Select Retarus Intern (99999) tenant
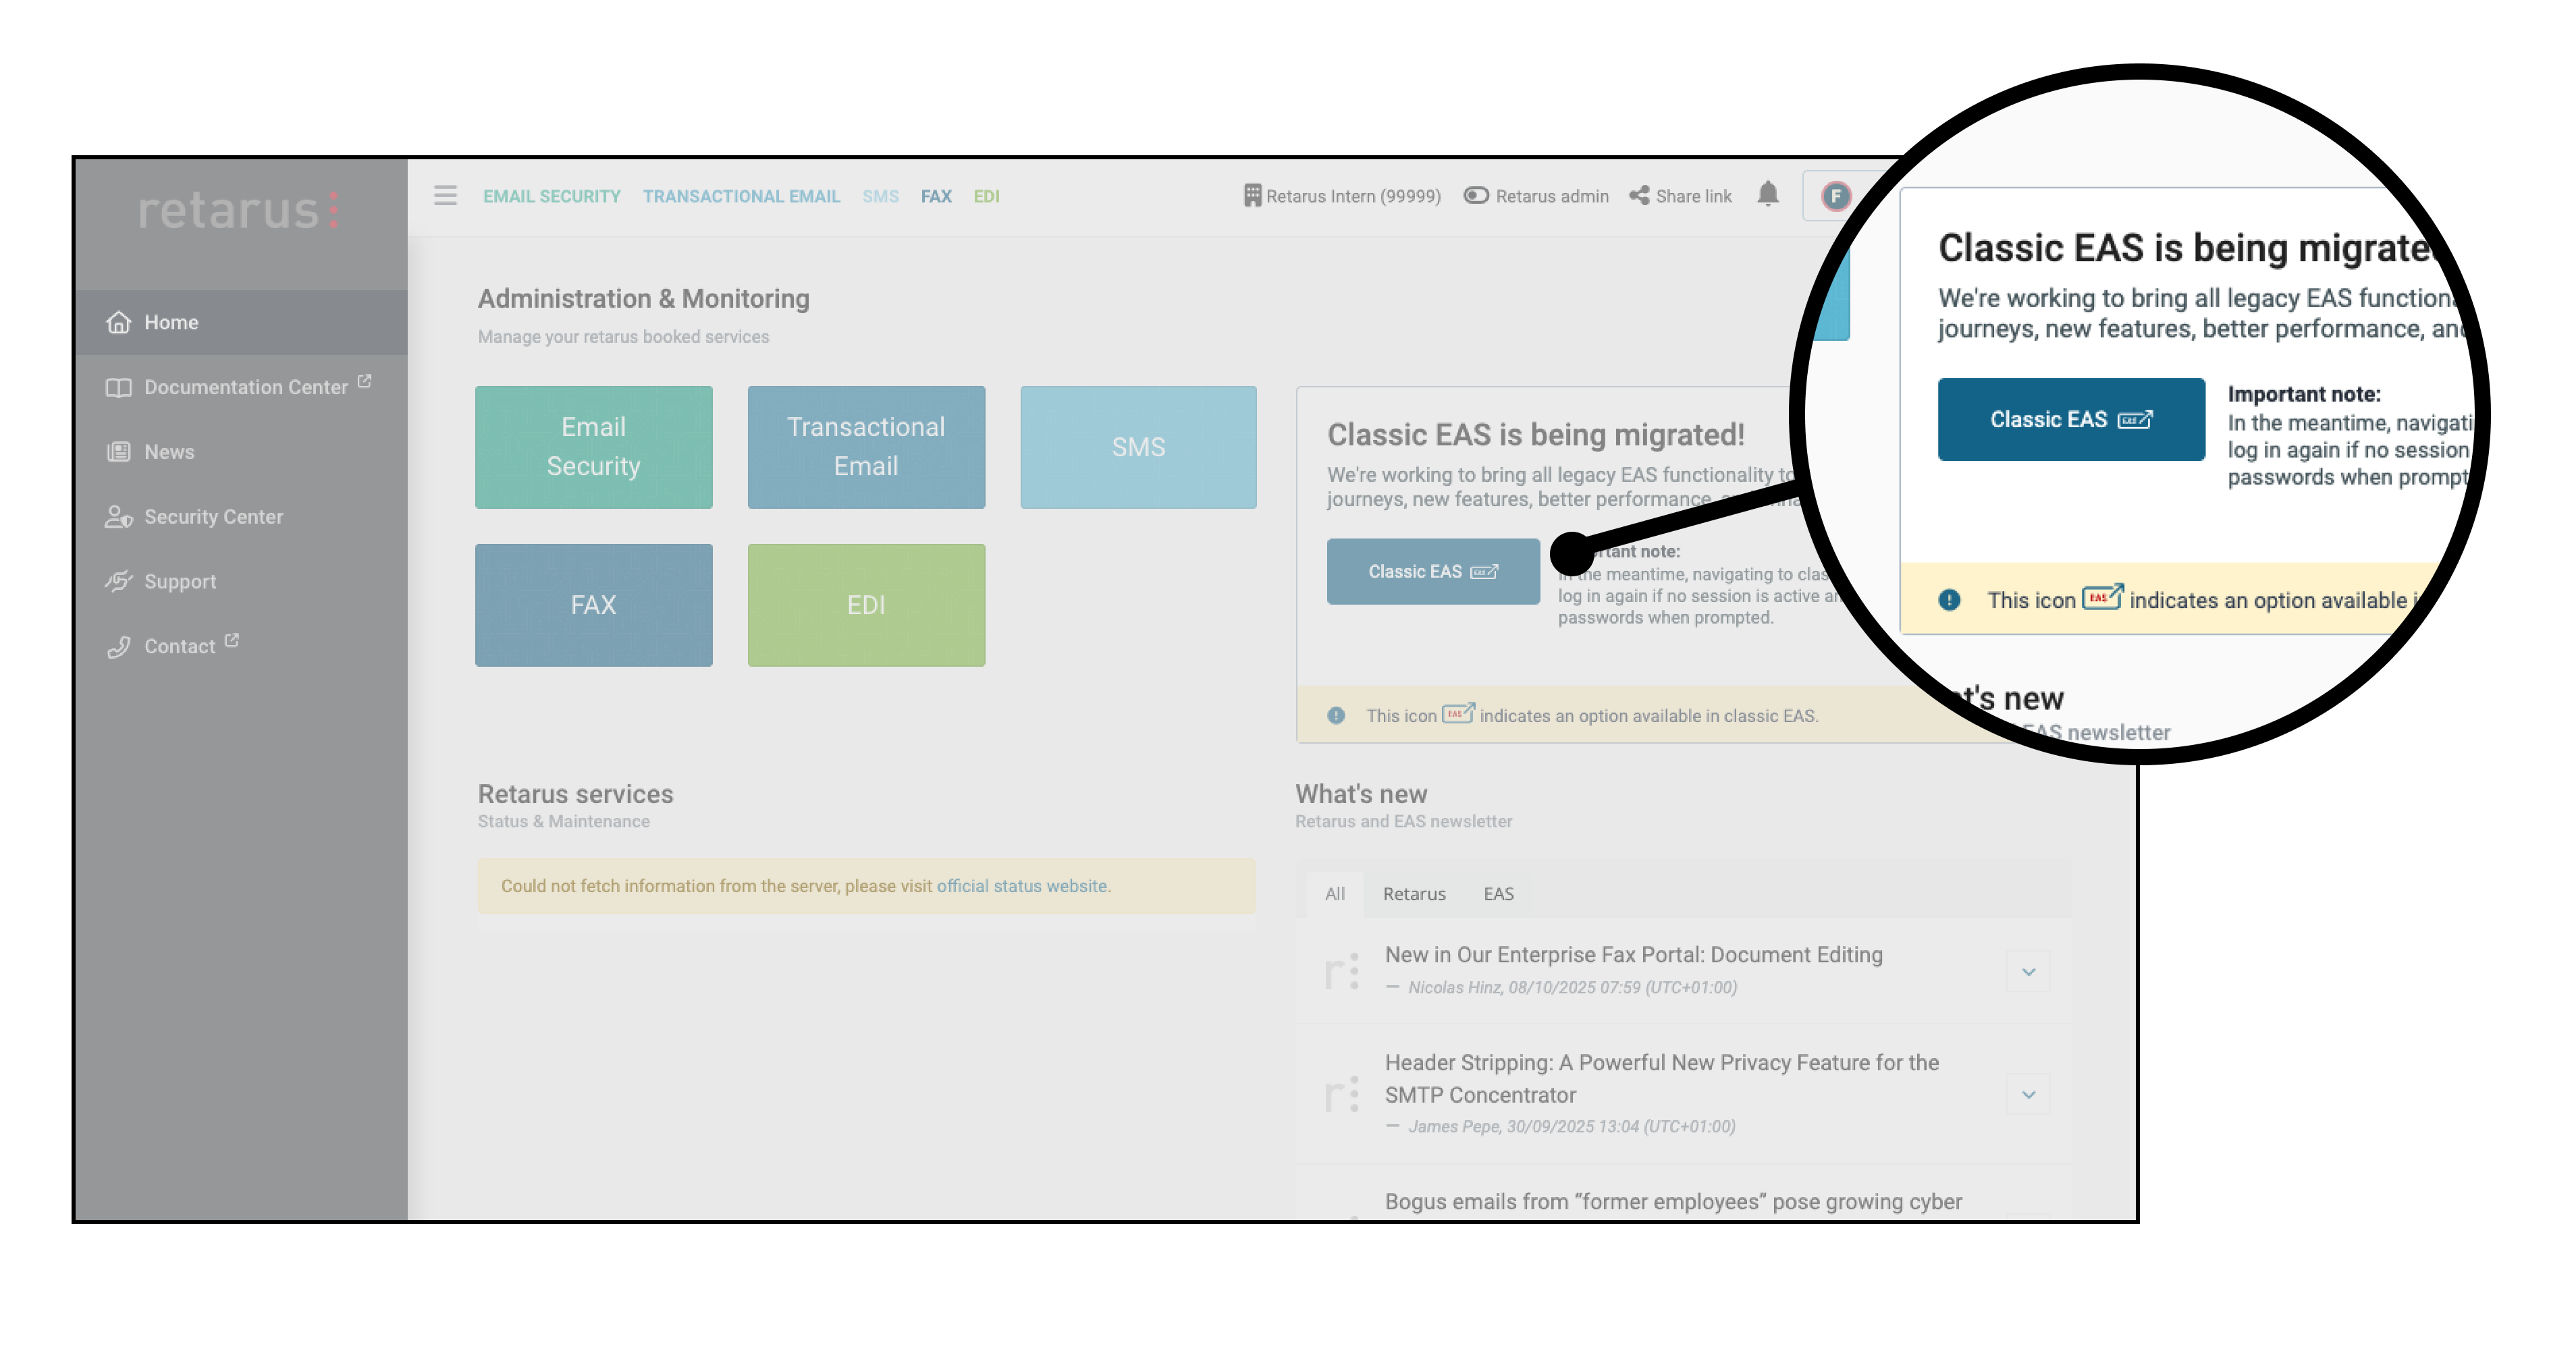 click(1342, 196)
